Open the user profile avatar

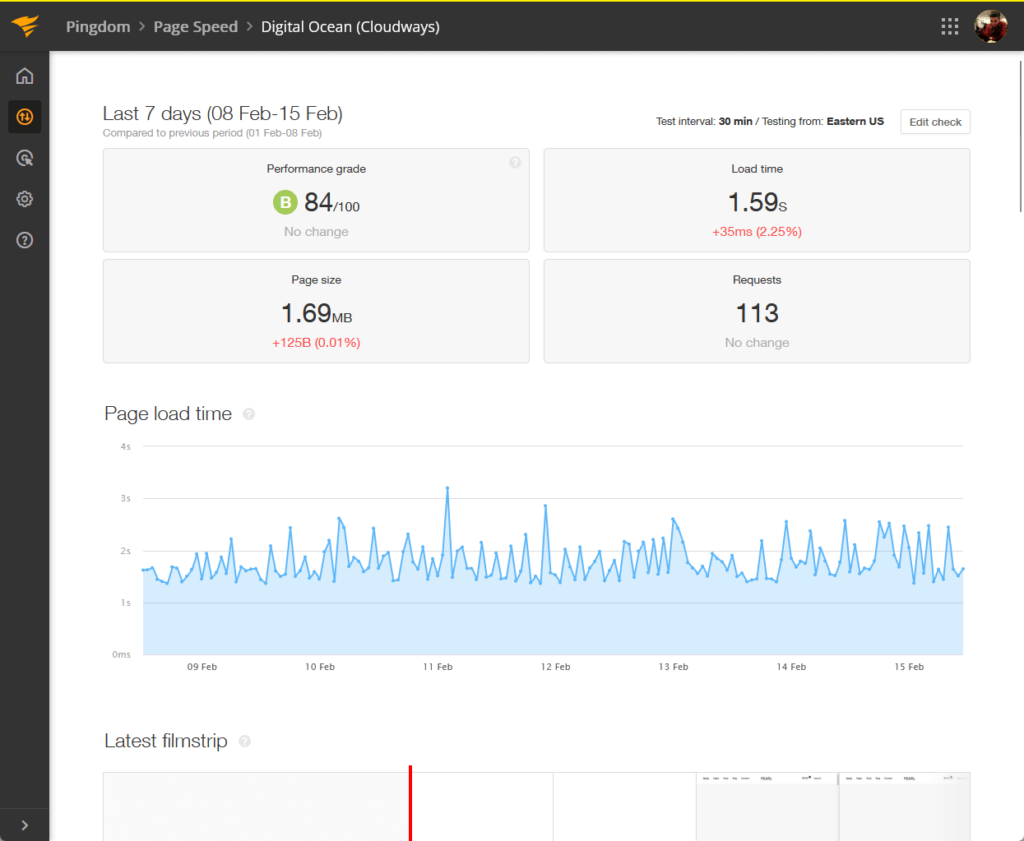click(991, 27)
